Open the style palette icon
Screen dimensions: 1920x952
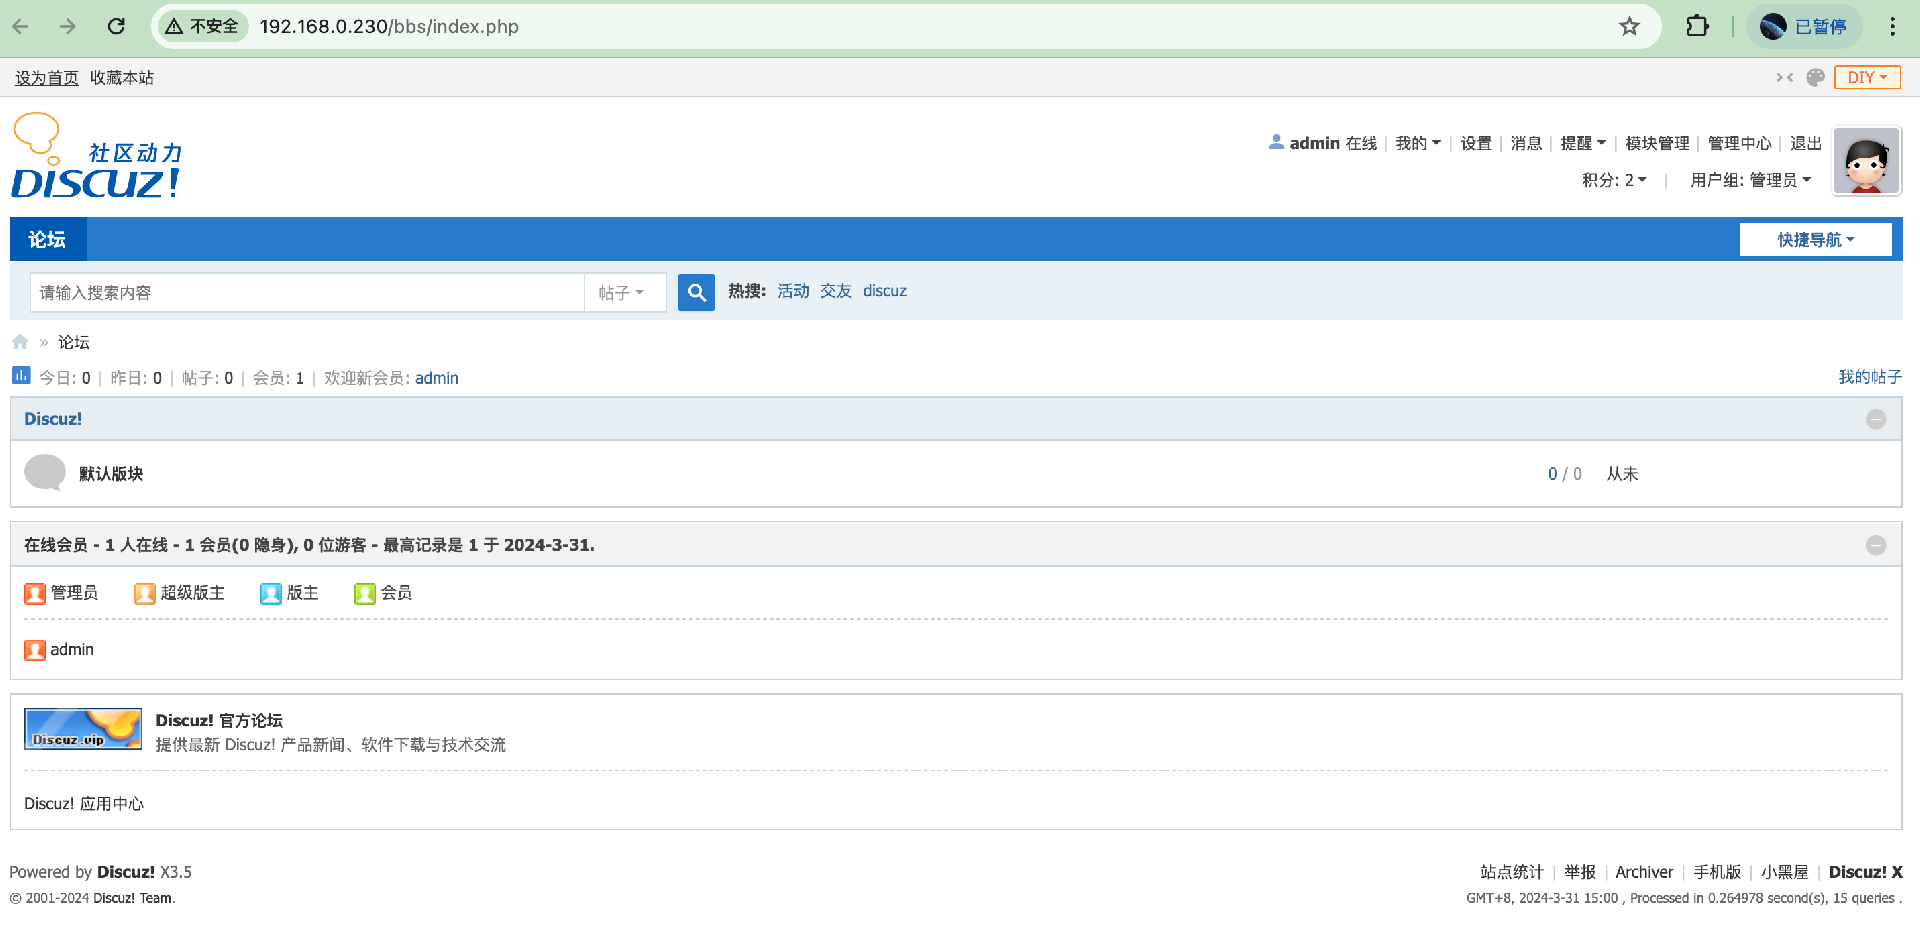pos(1816,78)
